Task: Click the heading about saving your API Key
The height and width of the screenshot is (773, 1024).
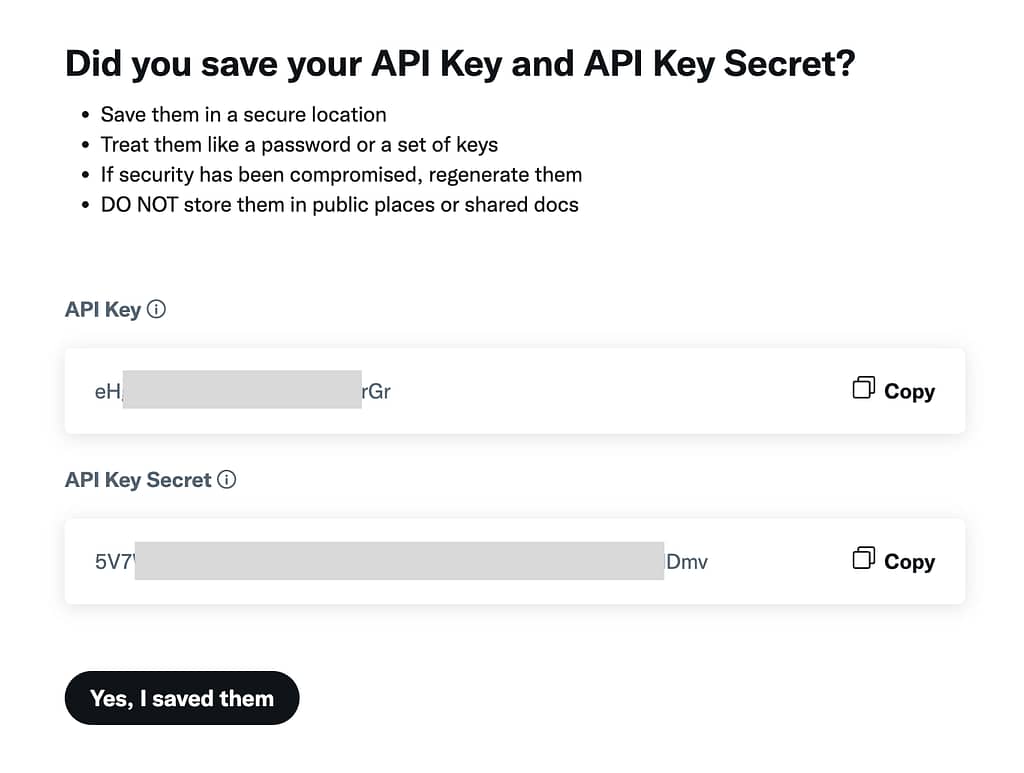Action: (x=460, y=64)
